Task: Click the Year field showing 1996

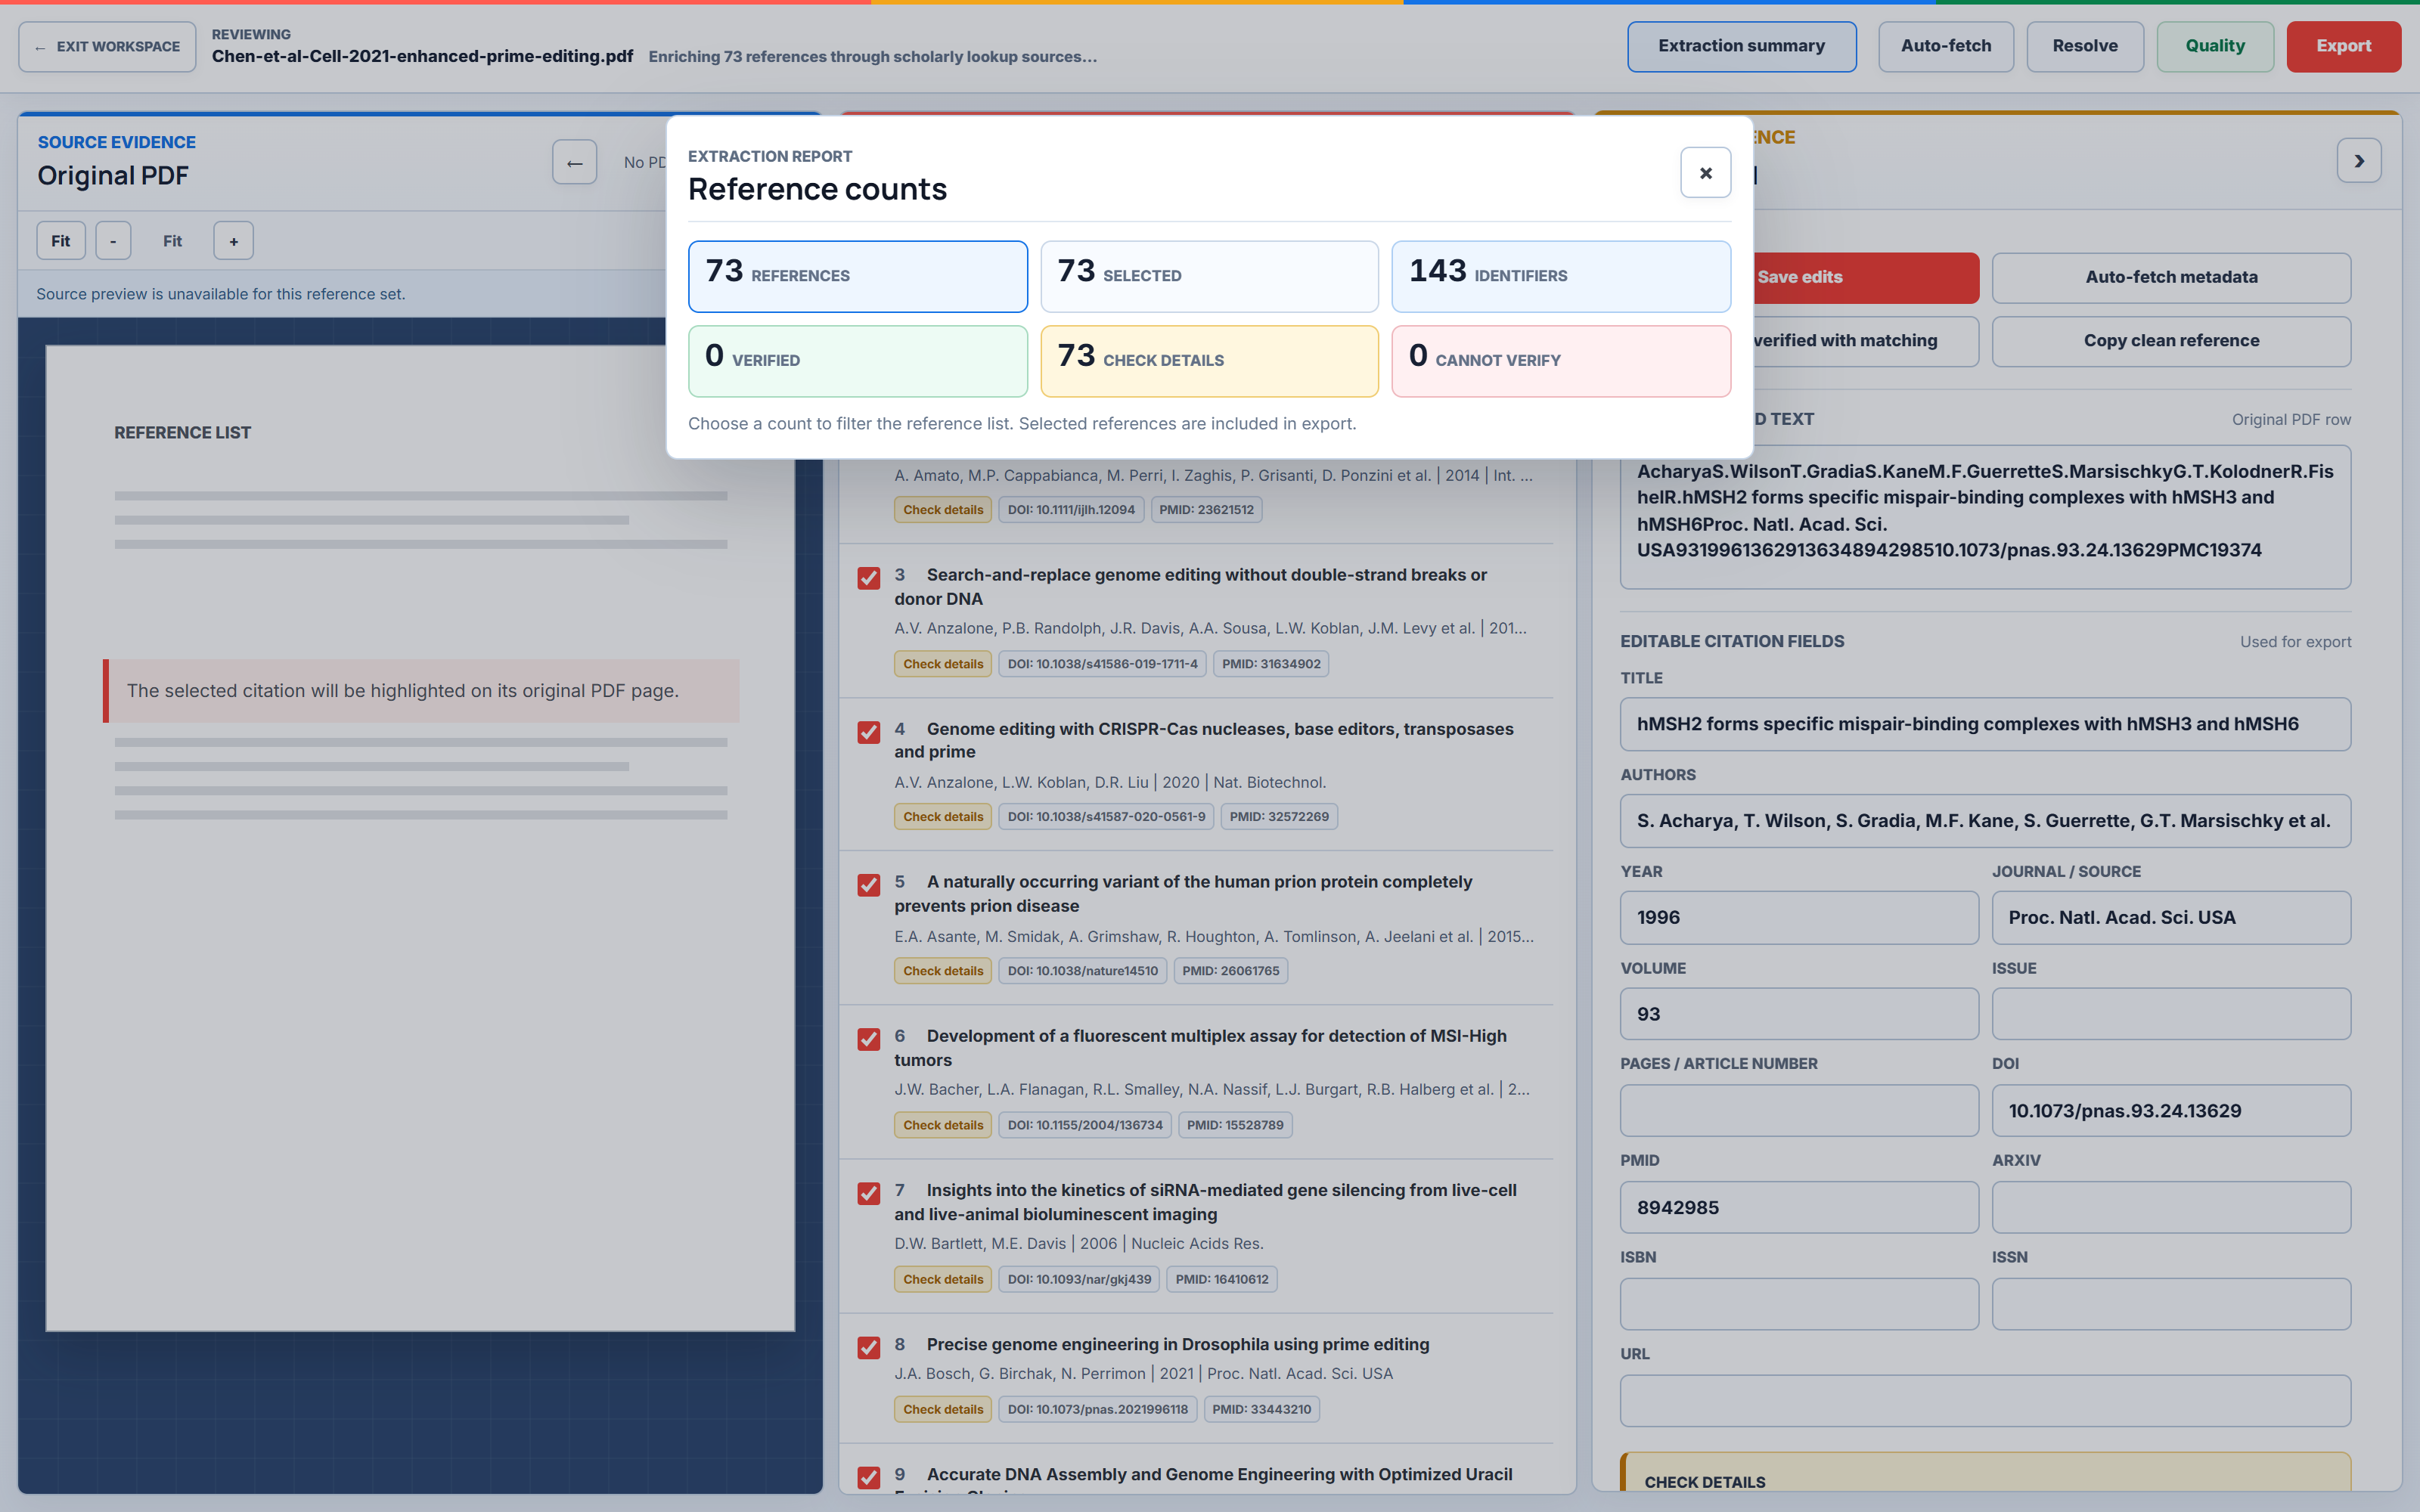Action: click(1799, 918)
